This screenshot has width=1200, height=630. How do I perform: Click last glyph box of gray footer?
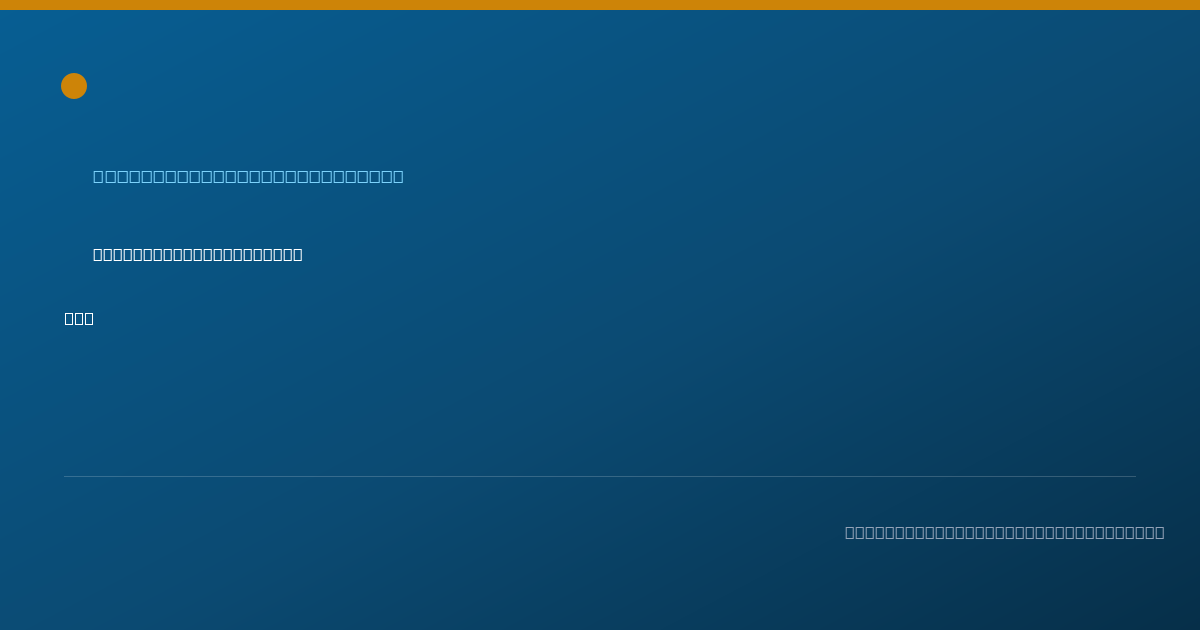pos(1159,532)
